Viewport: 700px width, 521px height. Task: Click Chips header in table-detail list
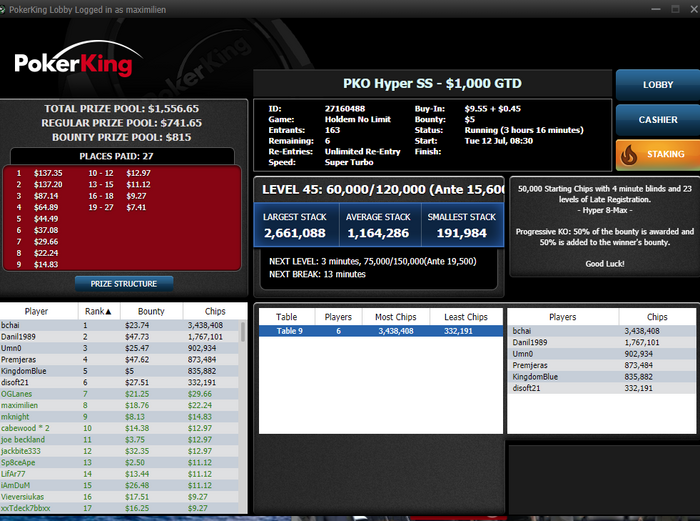657,317
